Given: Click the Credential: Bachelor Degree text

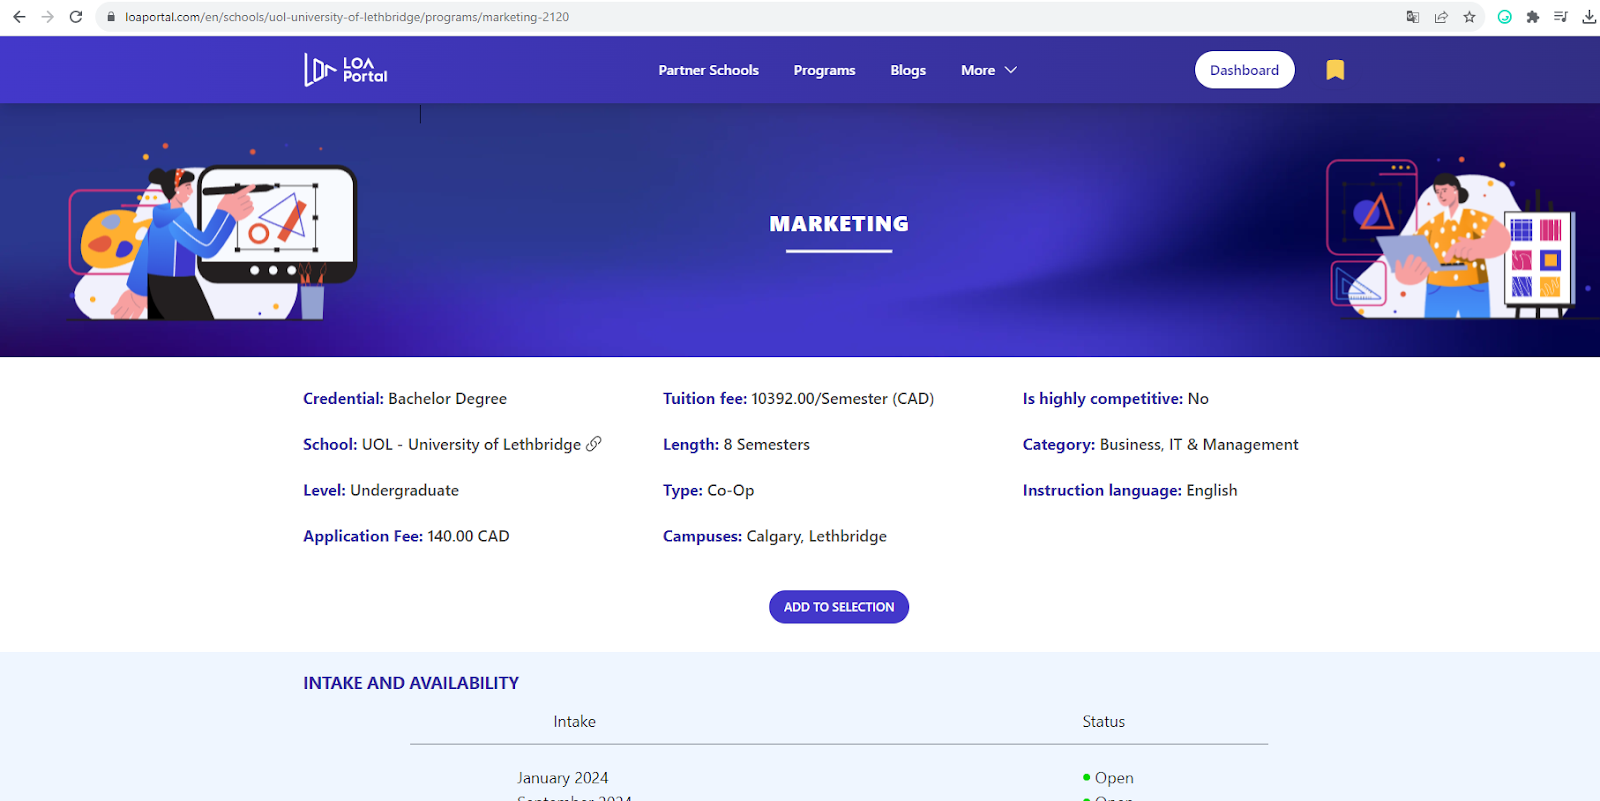Looking at the screenshot, I should (405, 398).
